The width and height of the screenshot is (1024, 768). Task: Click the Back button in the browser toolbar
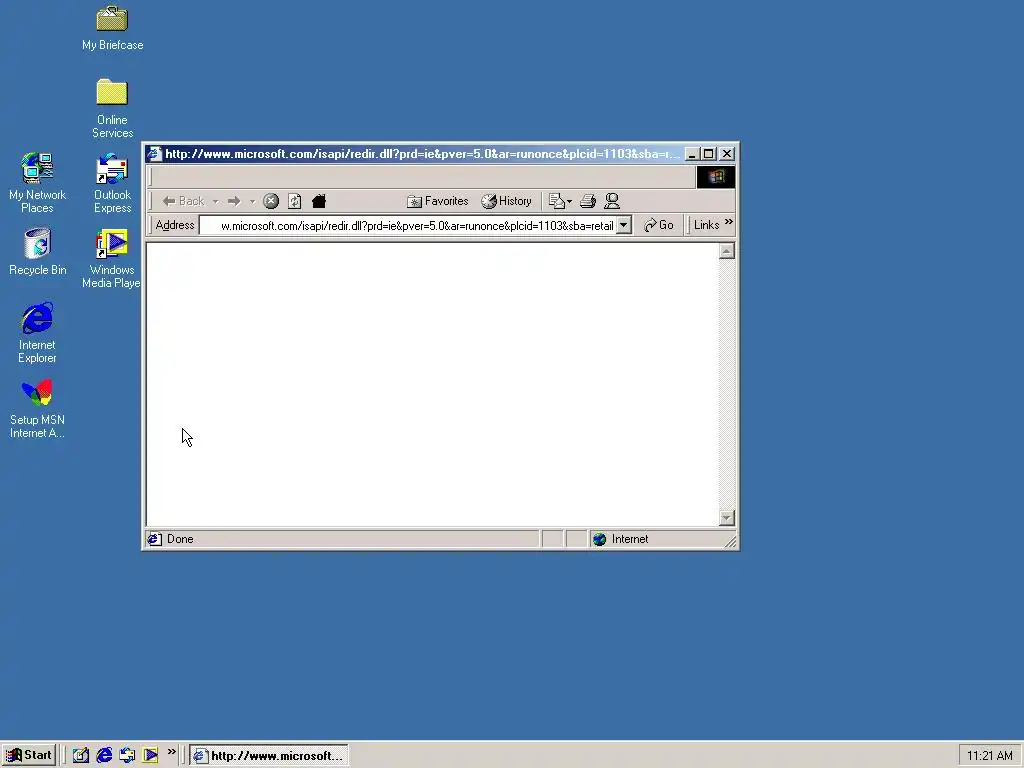pos(184,201)
